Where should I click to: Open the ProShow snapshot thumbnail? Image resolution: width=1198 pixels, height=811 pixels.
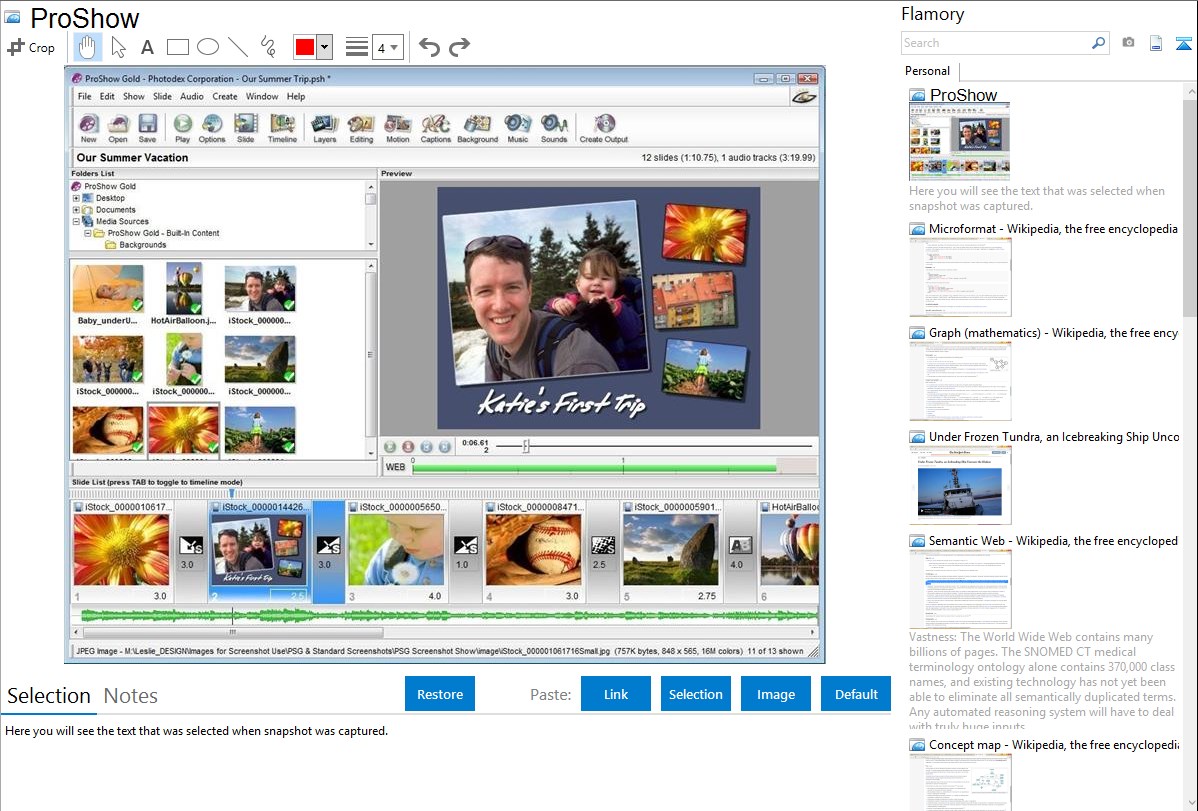click(960, 141)
